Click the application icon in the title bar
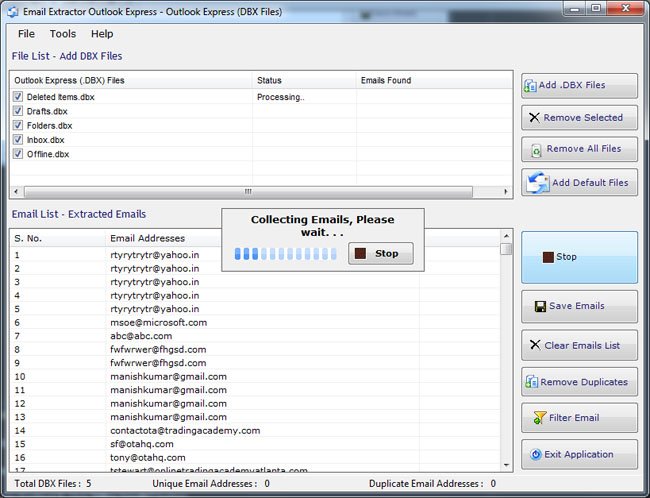Viewport: 650px width, 498px height. 13,12
